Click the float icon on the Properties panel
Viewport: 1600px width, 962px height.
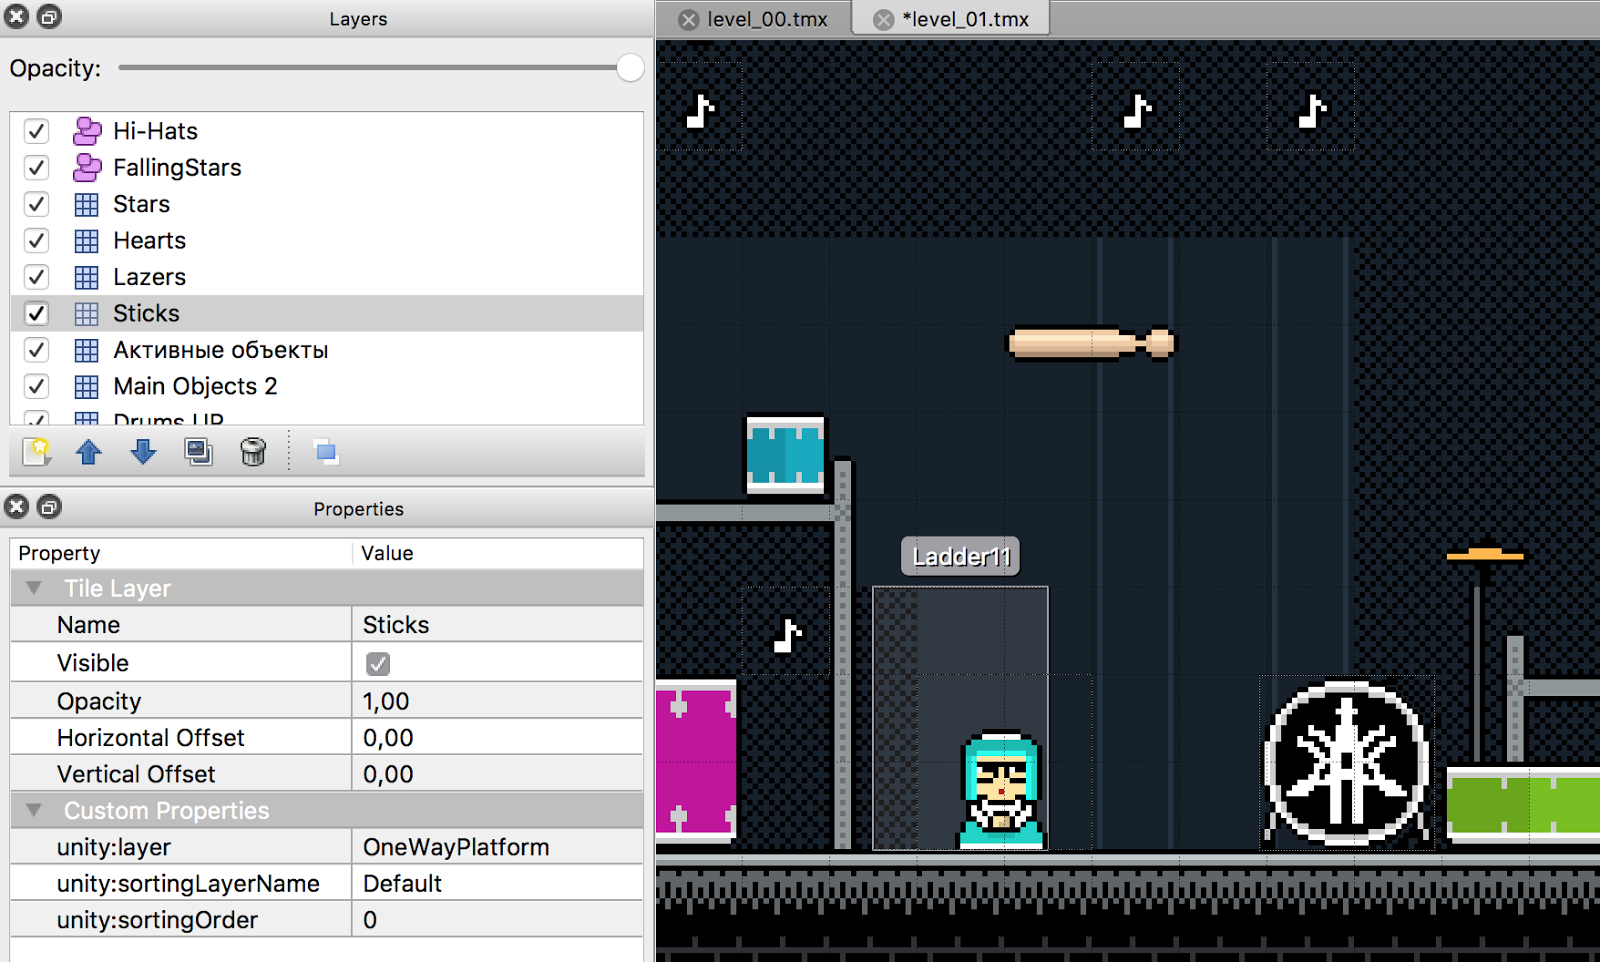coord(48,507)
